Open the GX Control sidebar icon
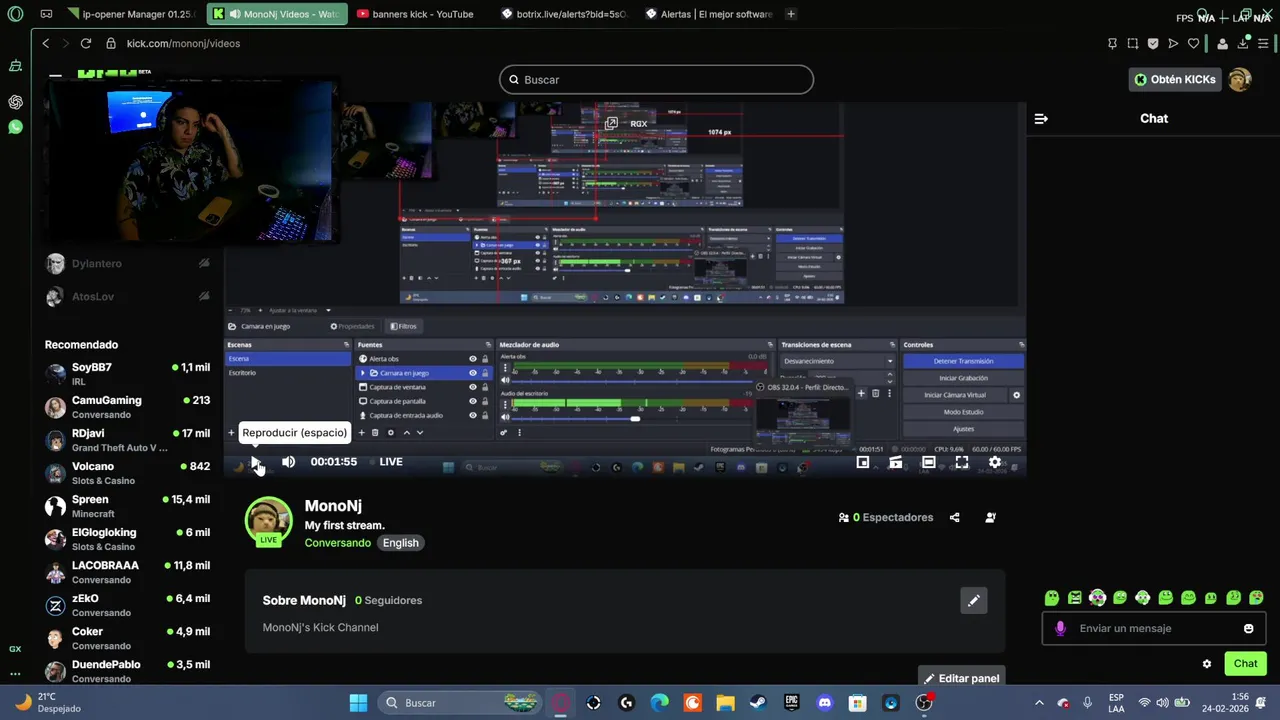 (15, 649)
